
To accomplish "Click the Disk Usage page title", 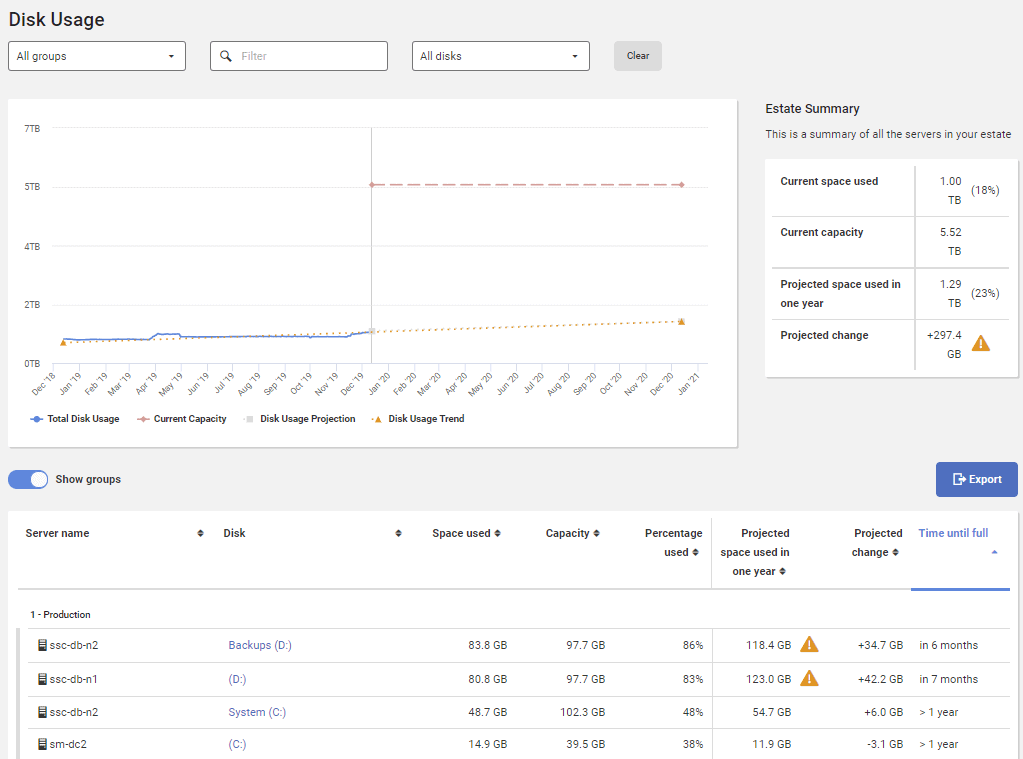I will [x=56, y=20].
